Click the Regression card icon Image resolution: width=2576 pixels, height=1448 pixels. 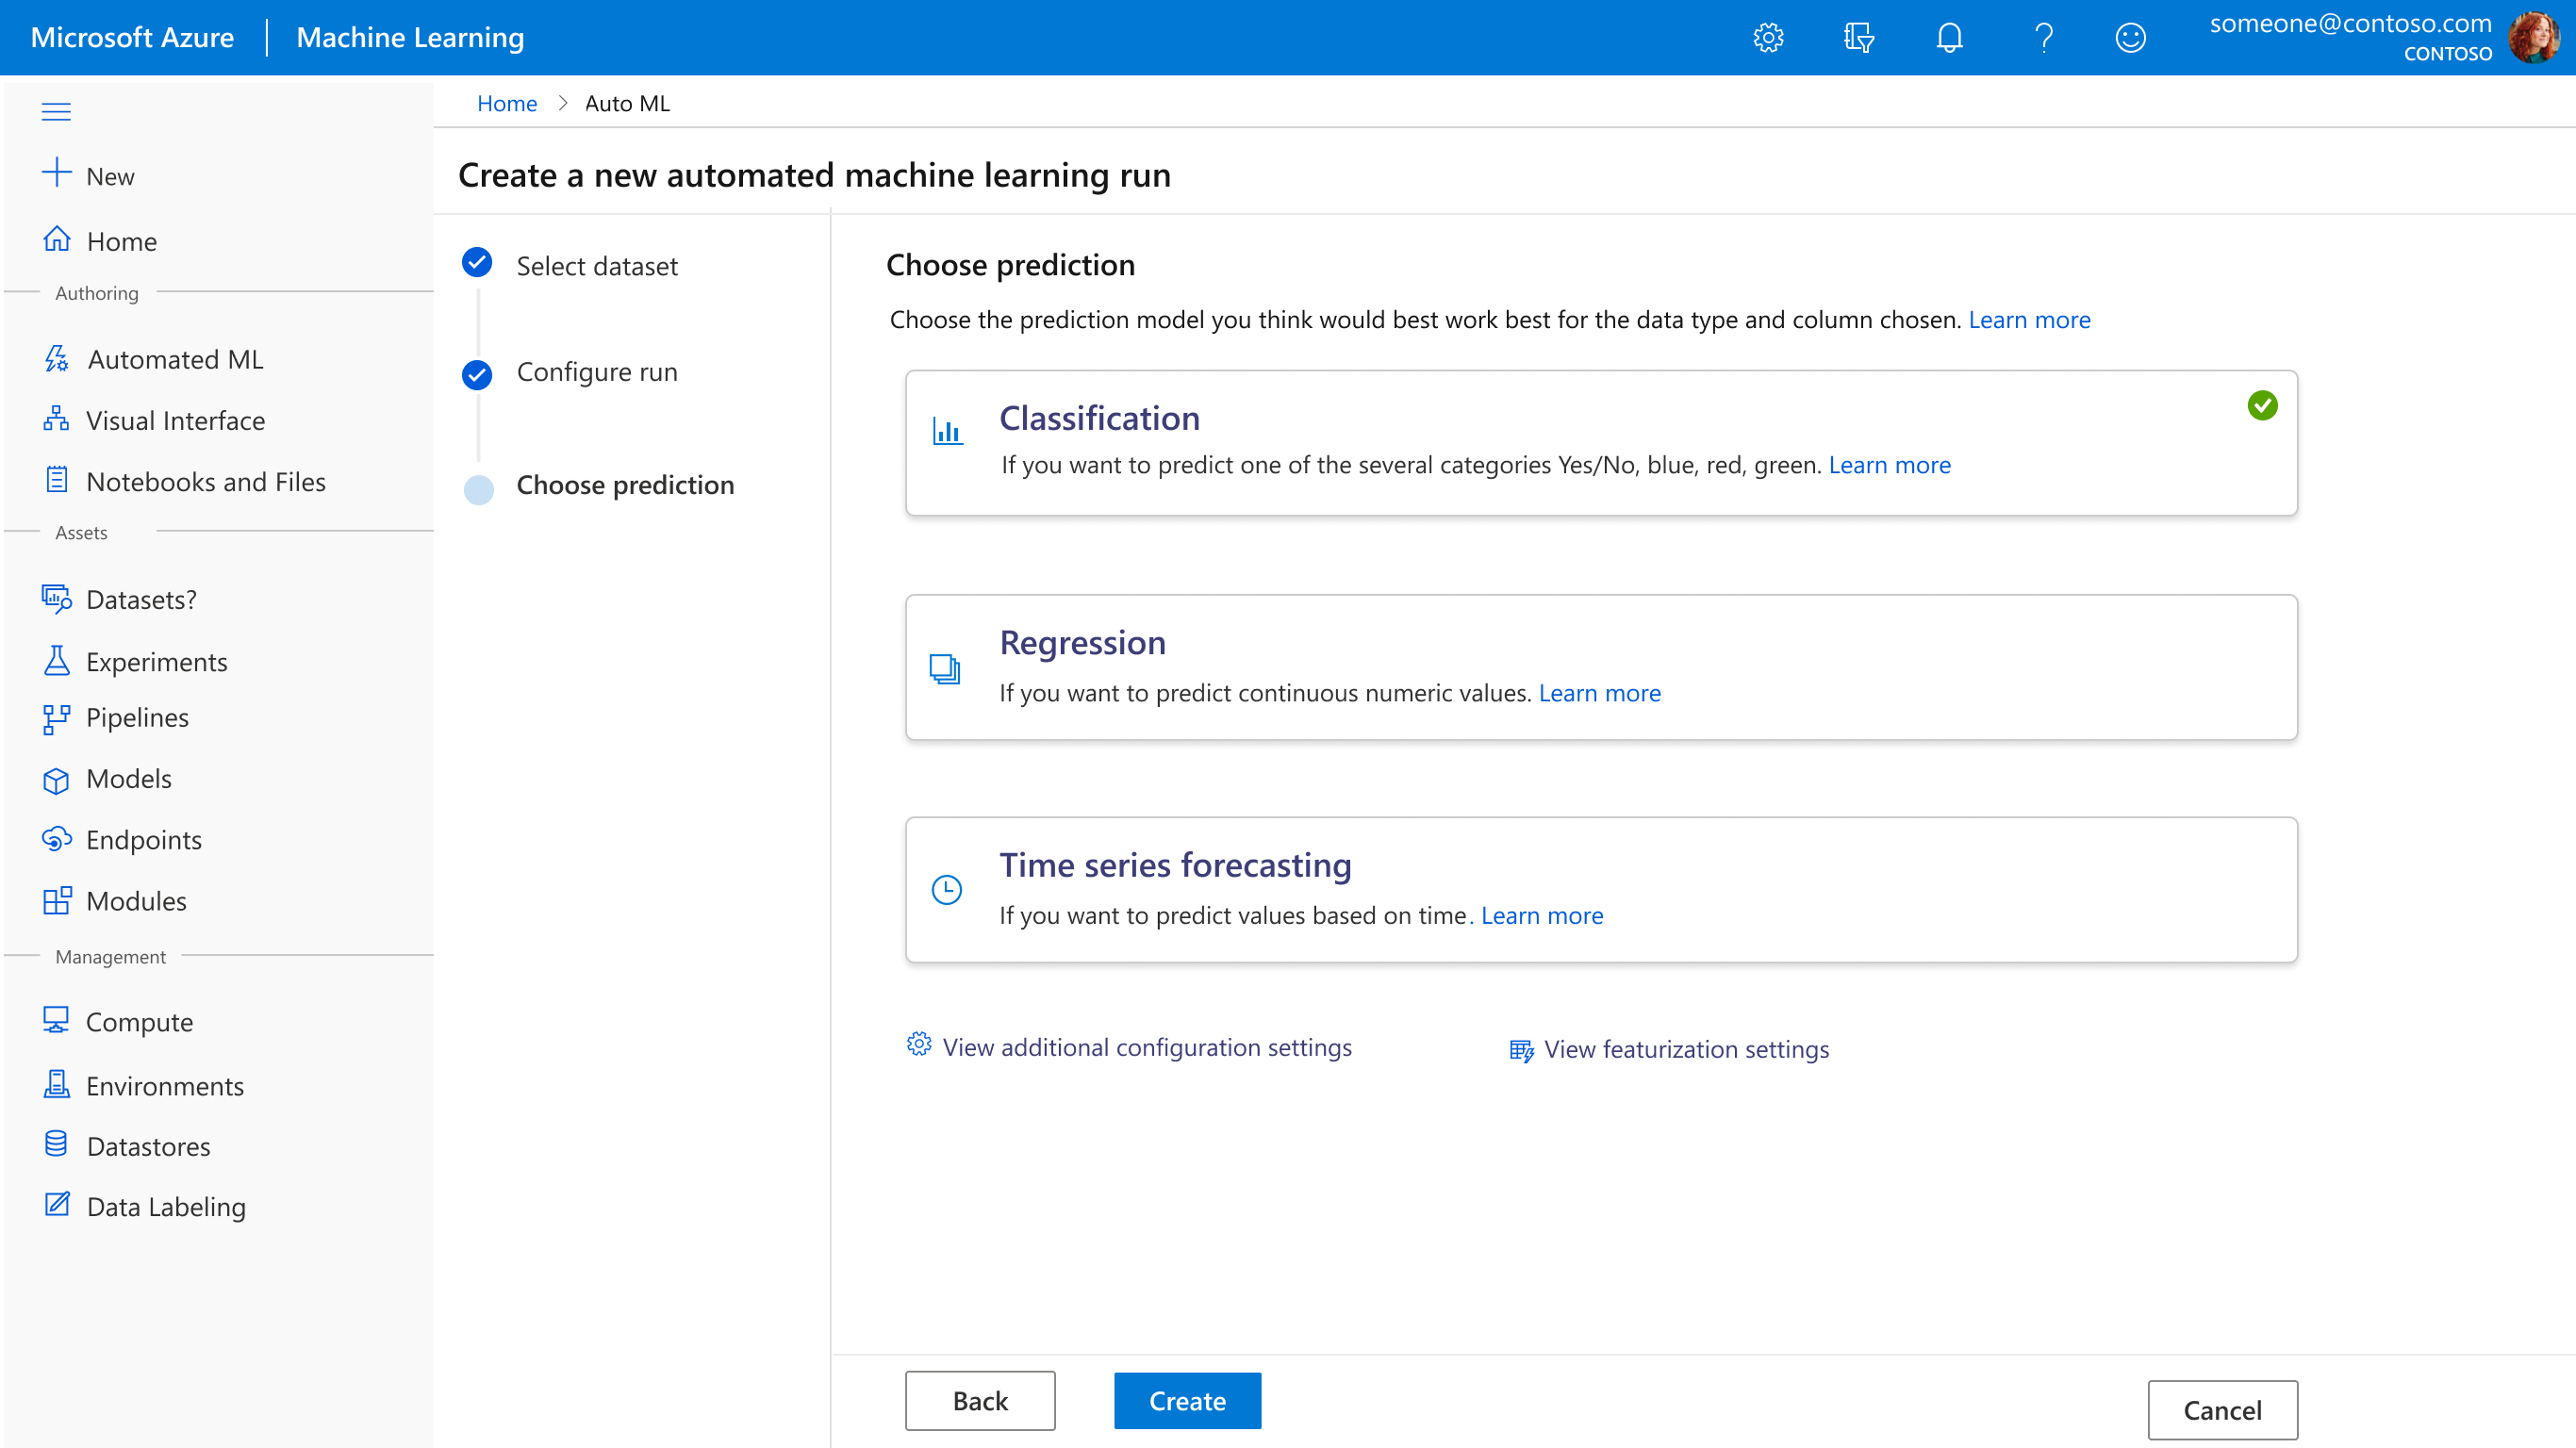pos(944,668)
